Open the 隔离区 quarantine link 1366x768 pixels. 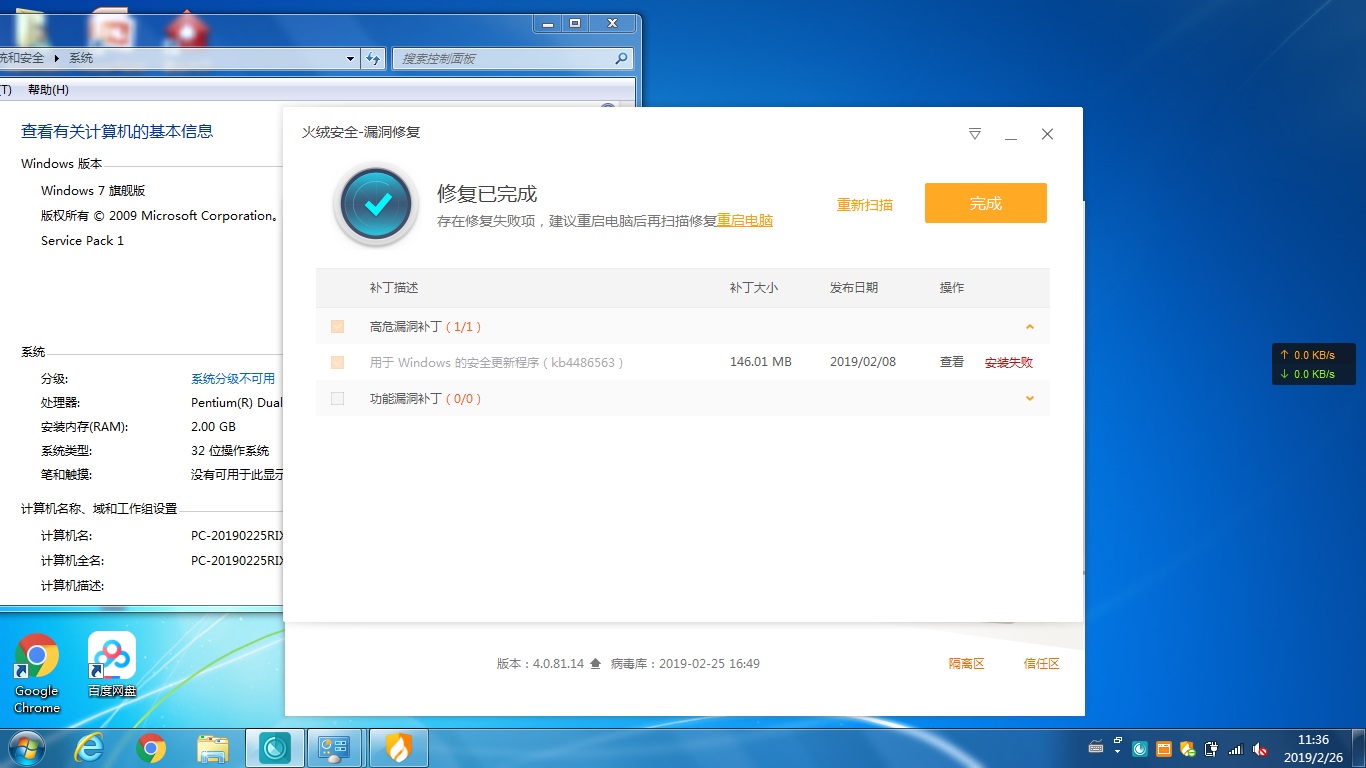pyautogui.click(x=967, y=664)
